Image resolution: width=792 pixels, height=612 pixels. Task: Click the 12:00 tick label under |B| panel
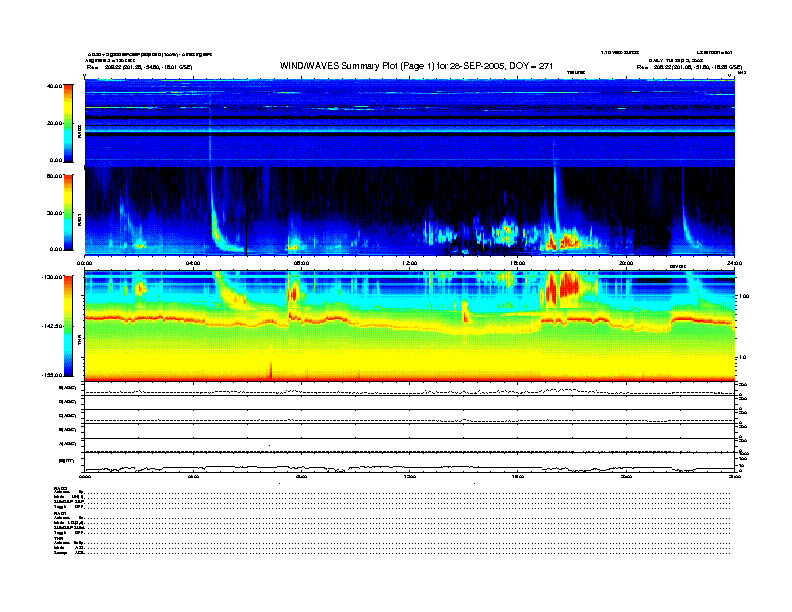coord(410,476)
